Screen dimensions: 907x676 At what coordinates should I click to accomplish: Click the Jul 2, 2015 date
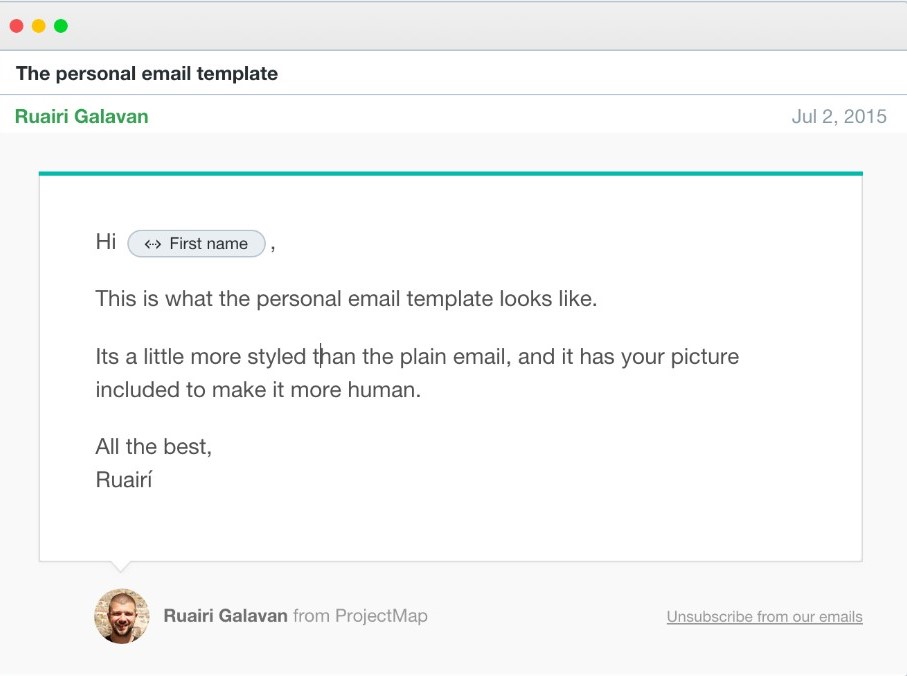coord(839,116)
